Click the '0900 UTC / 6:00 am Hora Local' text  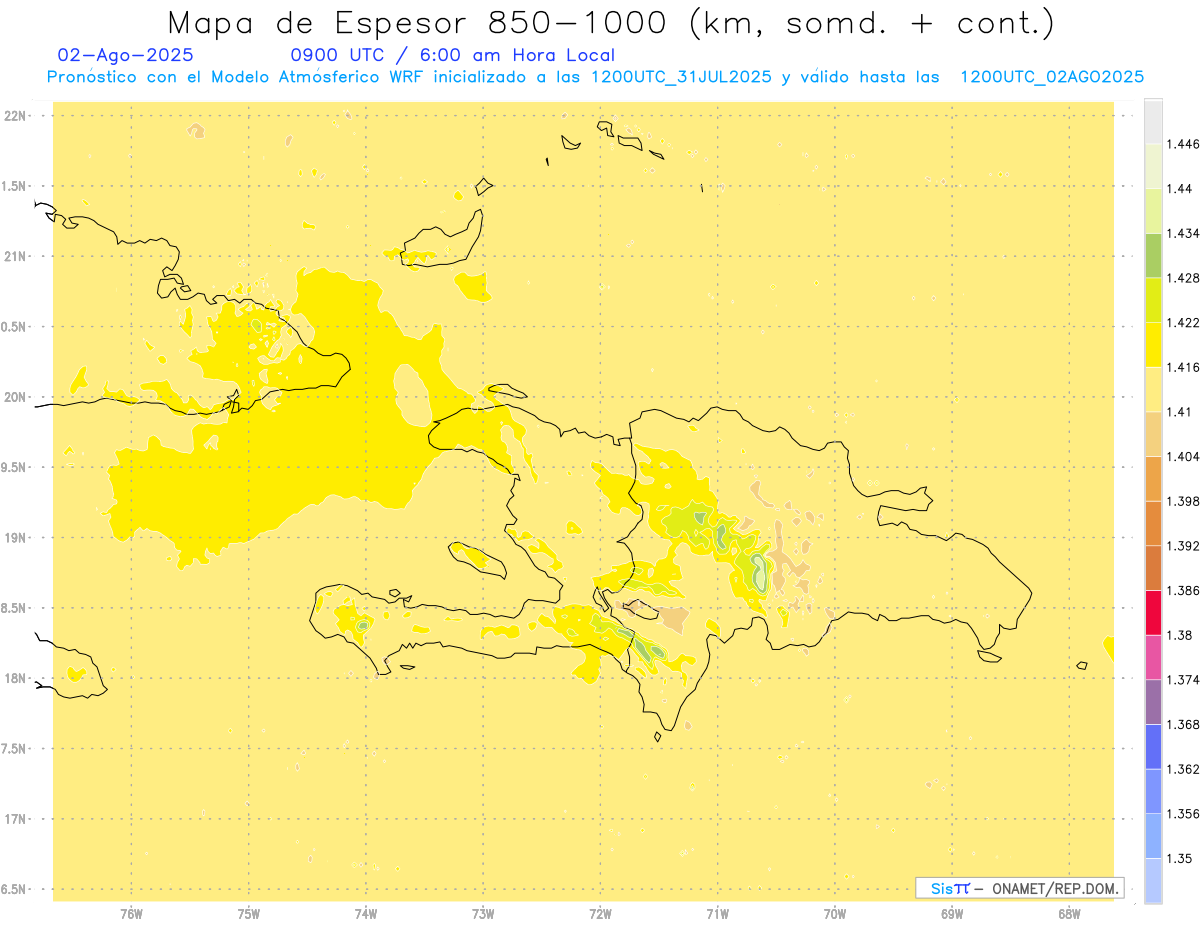(x=453, y=56)
